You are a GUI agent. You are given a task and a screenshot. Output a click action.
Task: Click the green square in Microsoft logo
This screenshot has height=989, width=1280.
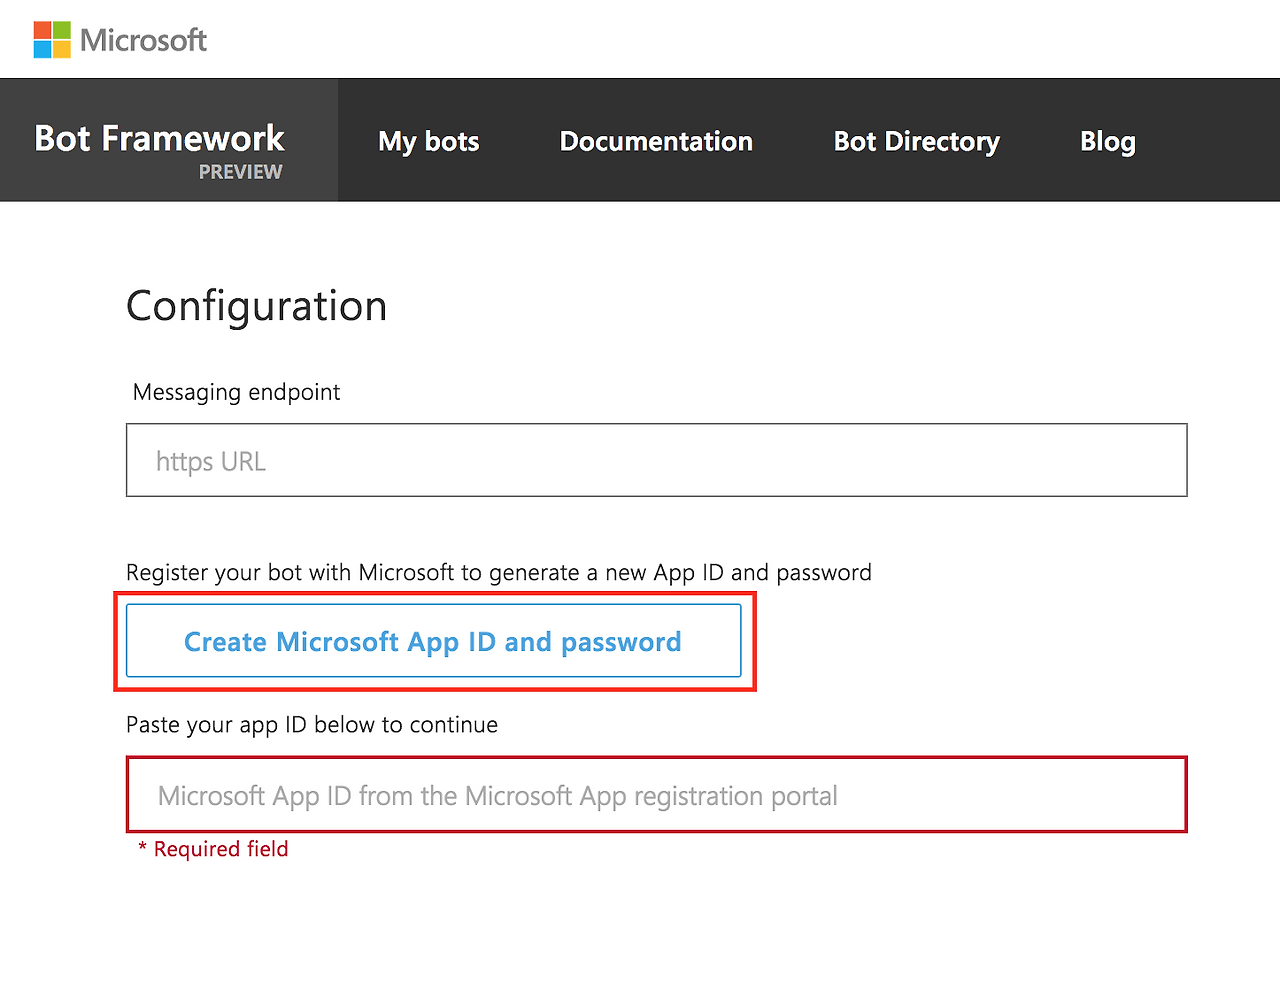point(62,30)
